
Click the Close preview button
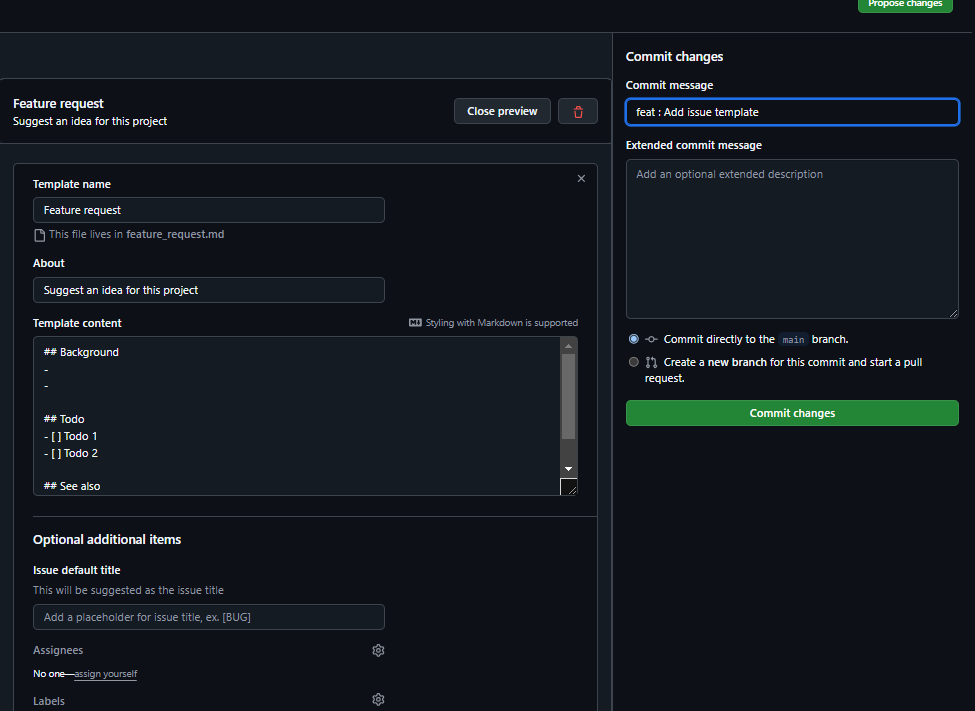point(502,111)
